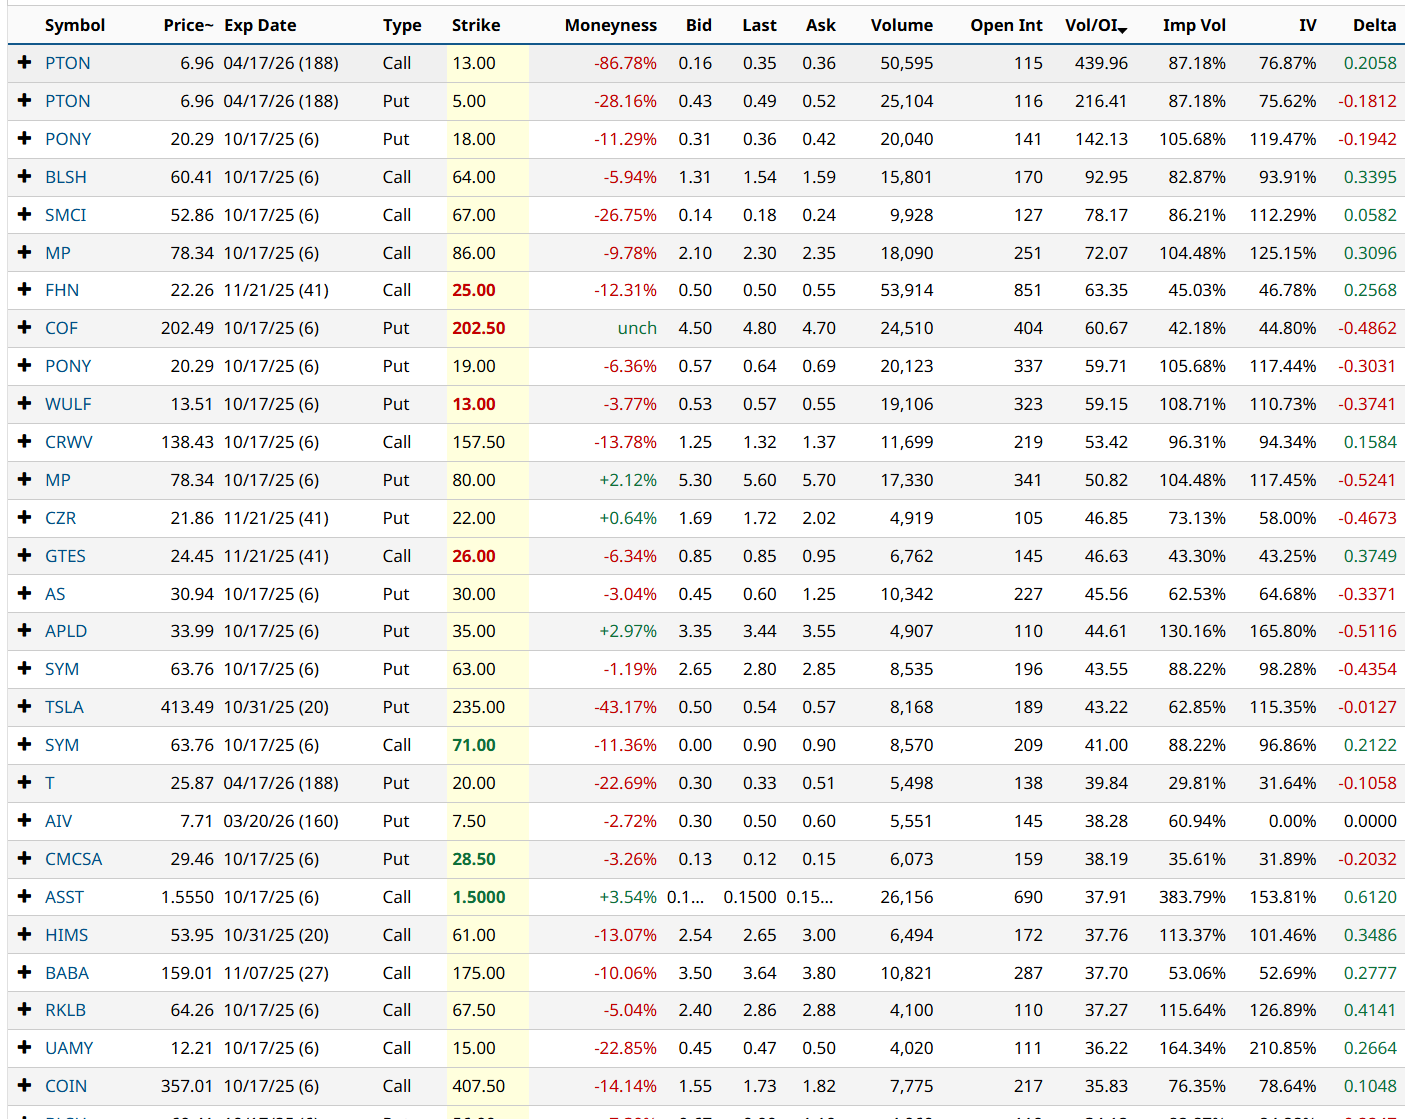Click the plus icon beside WULF

pyautogui.click(x=25, y=403)
